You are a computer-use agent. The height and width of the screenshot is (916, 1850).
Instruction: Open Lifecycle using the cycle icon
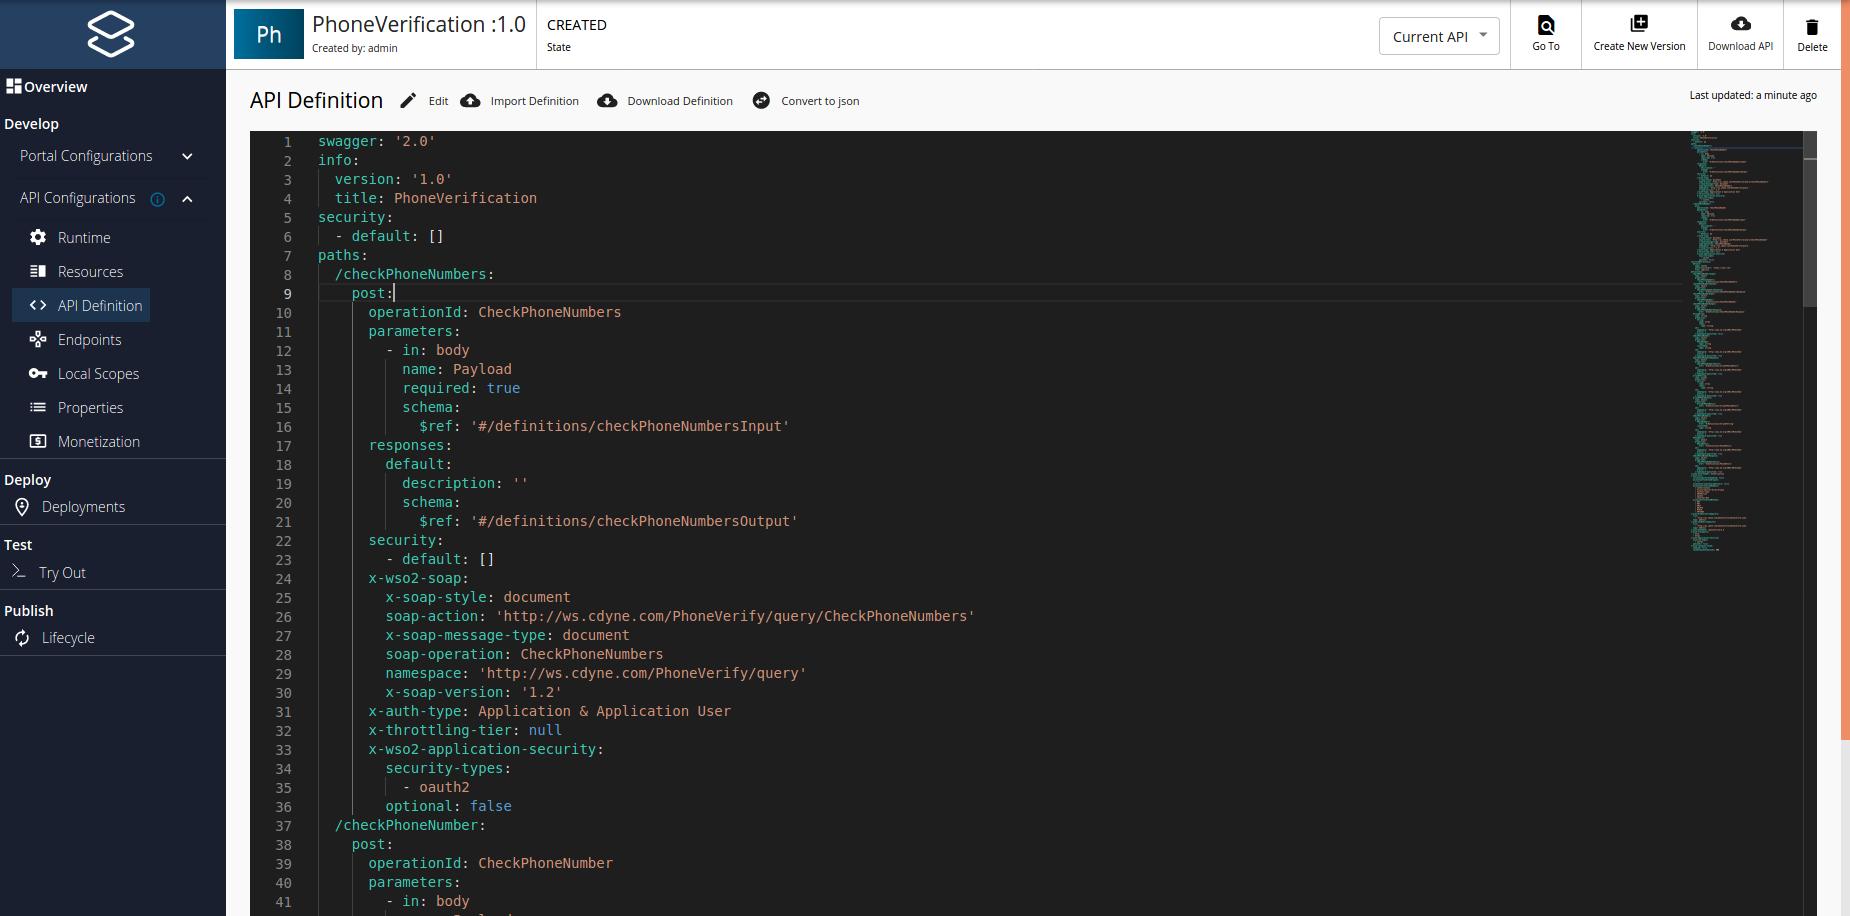click(22, 637)
